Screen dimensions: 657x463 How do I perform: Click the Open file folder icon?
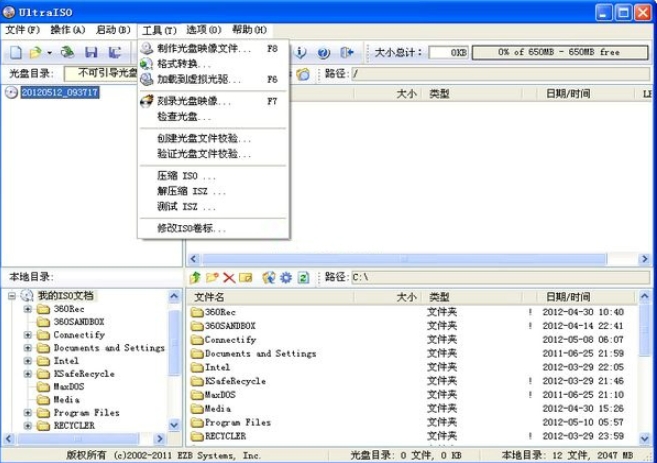[x=35, y=52]
